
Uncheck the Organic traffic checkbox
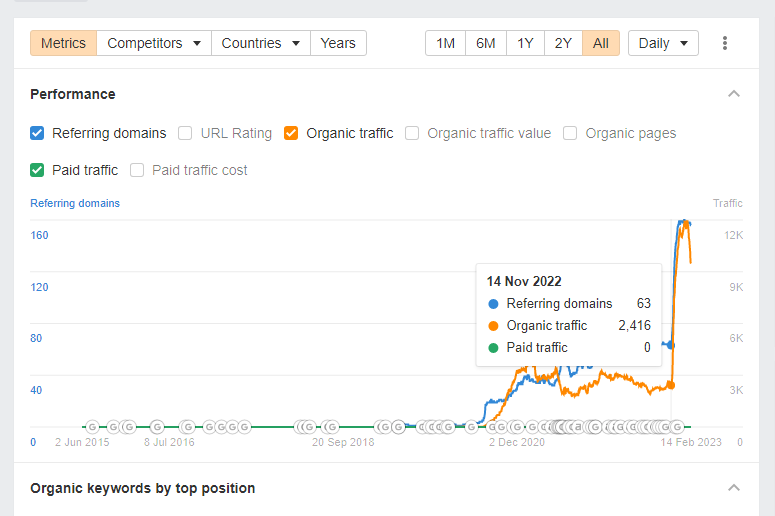point(291,133)
